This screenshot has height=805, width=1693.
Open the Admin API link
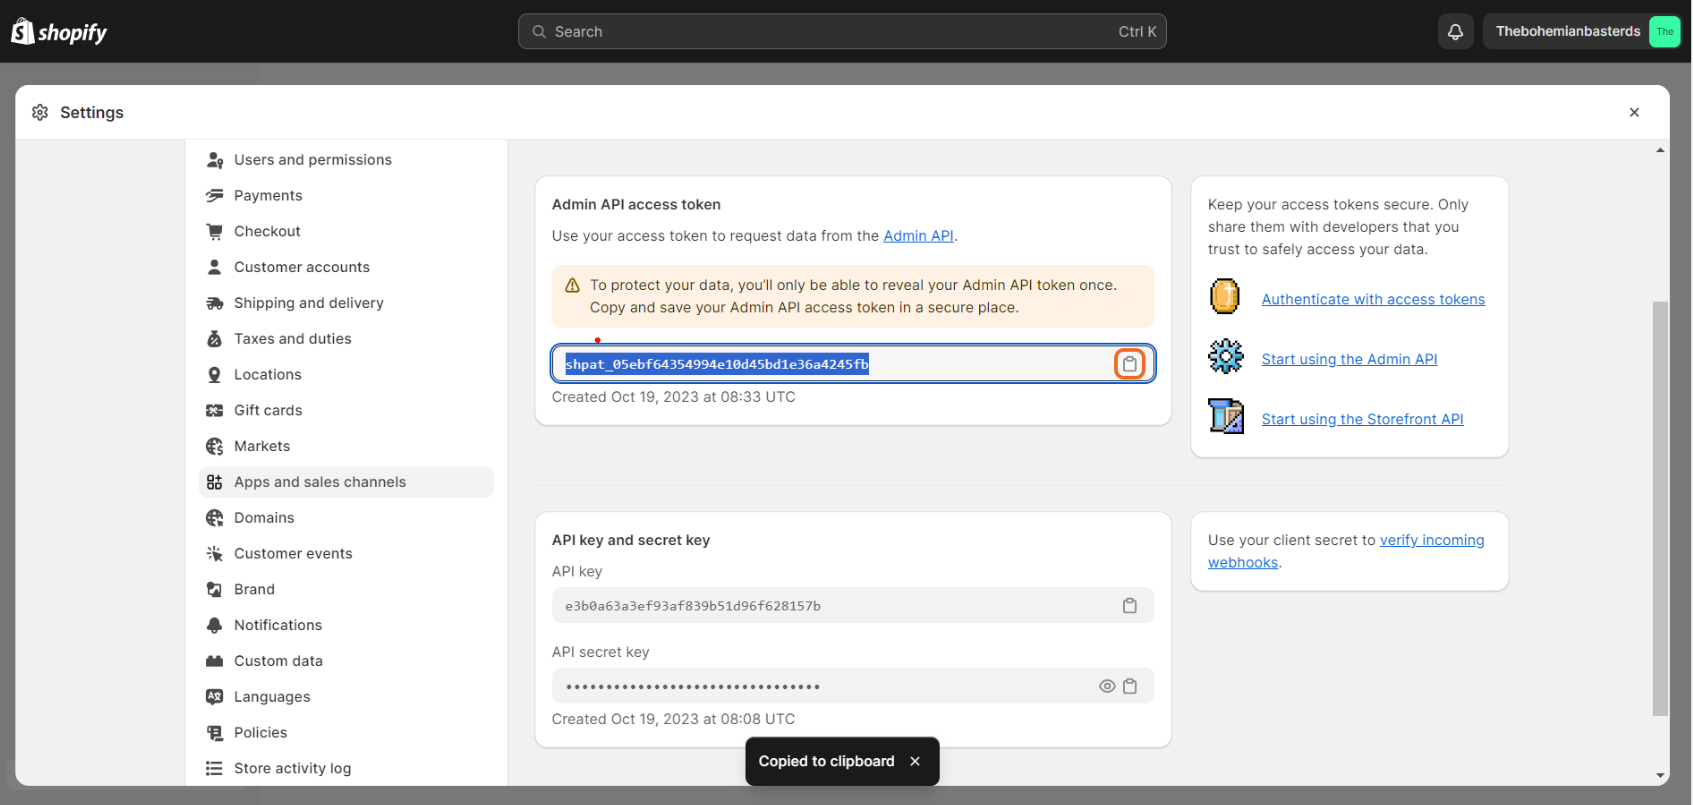918,236
